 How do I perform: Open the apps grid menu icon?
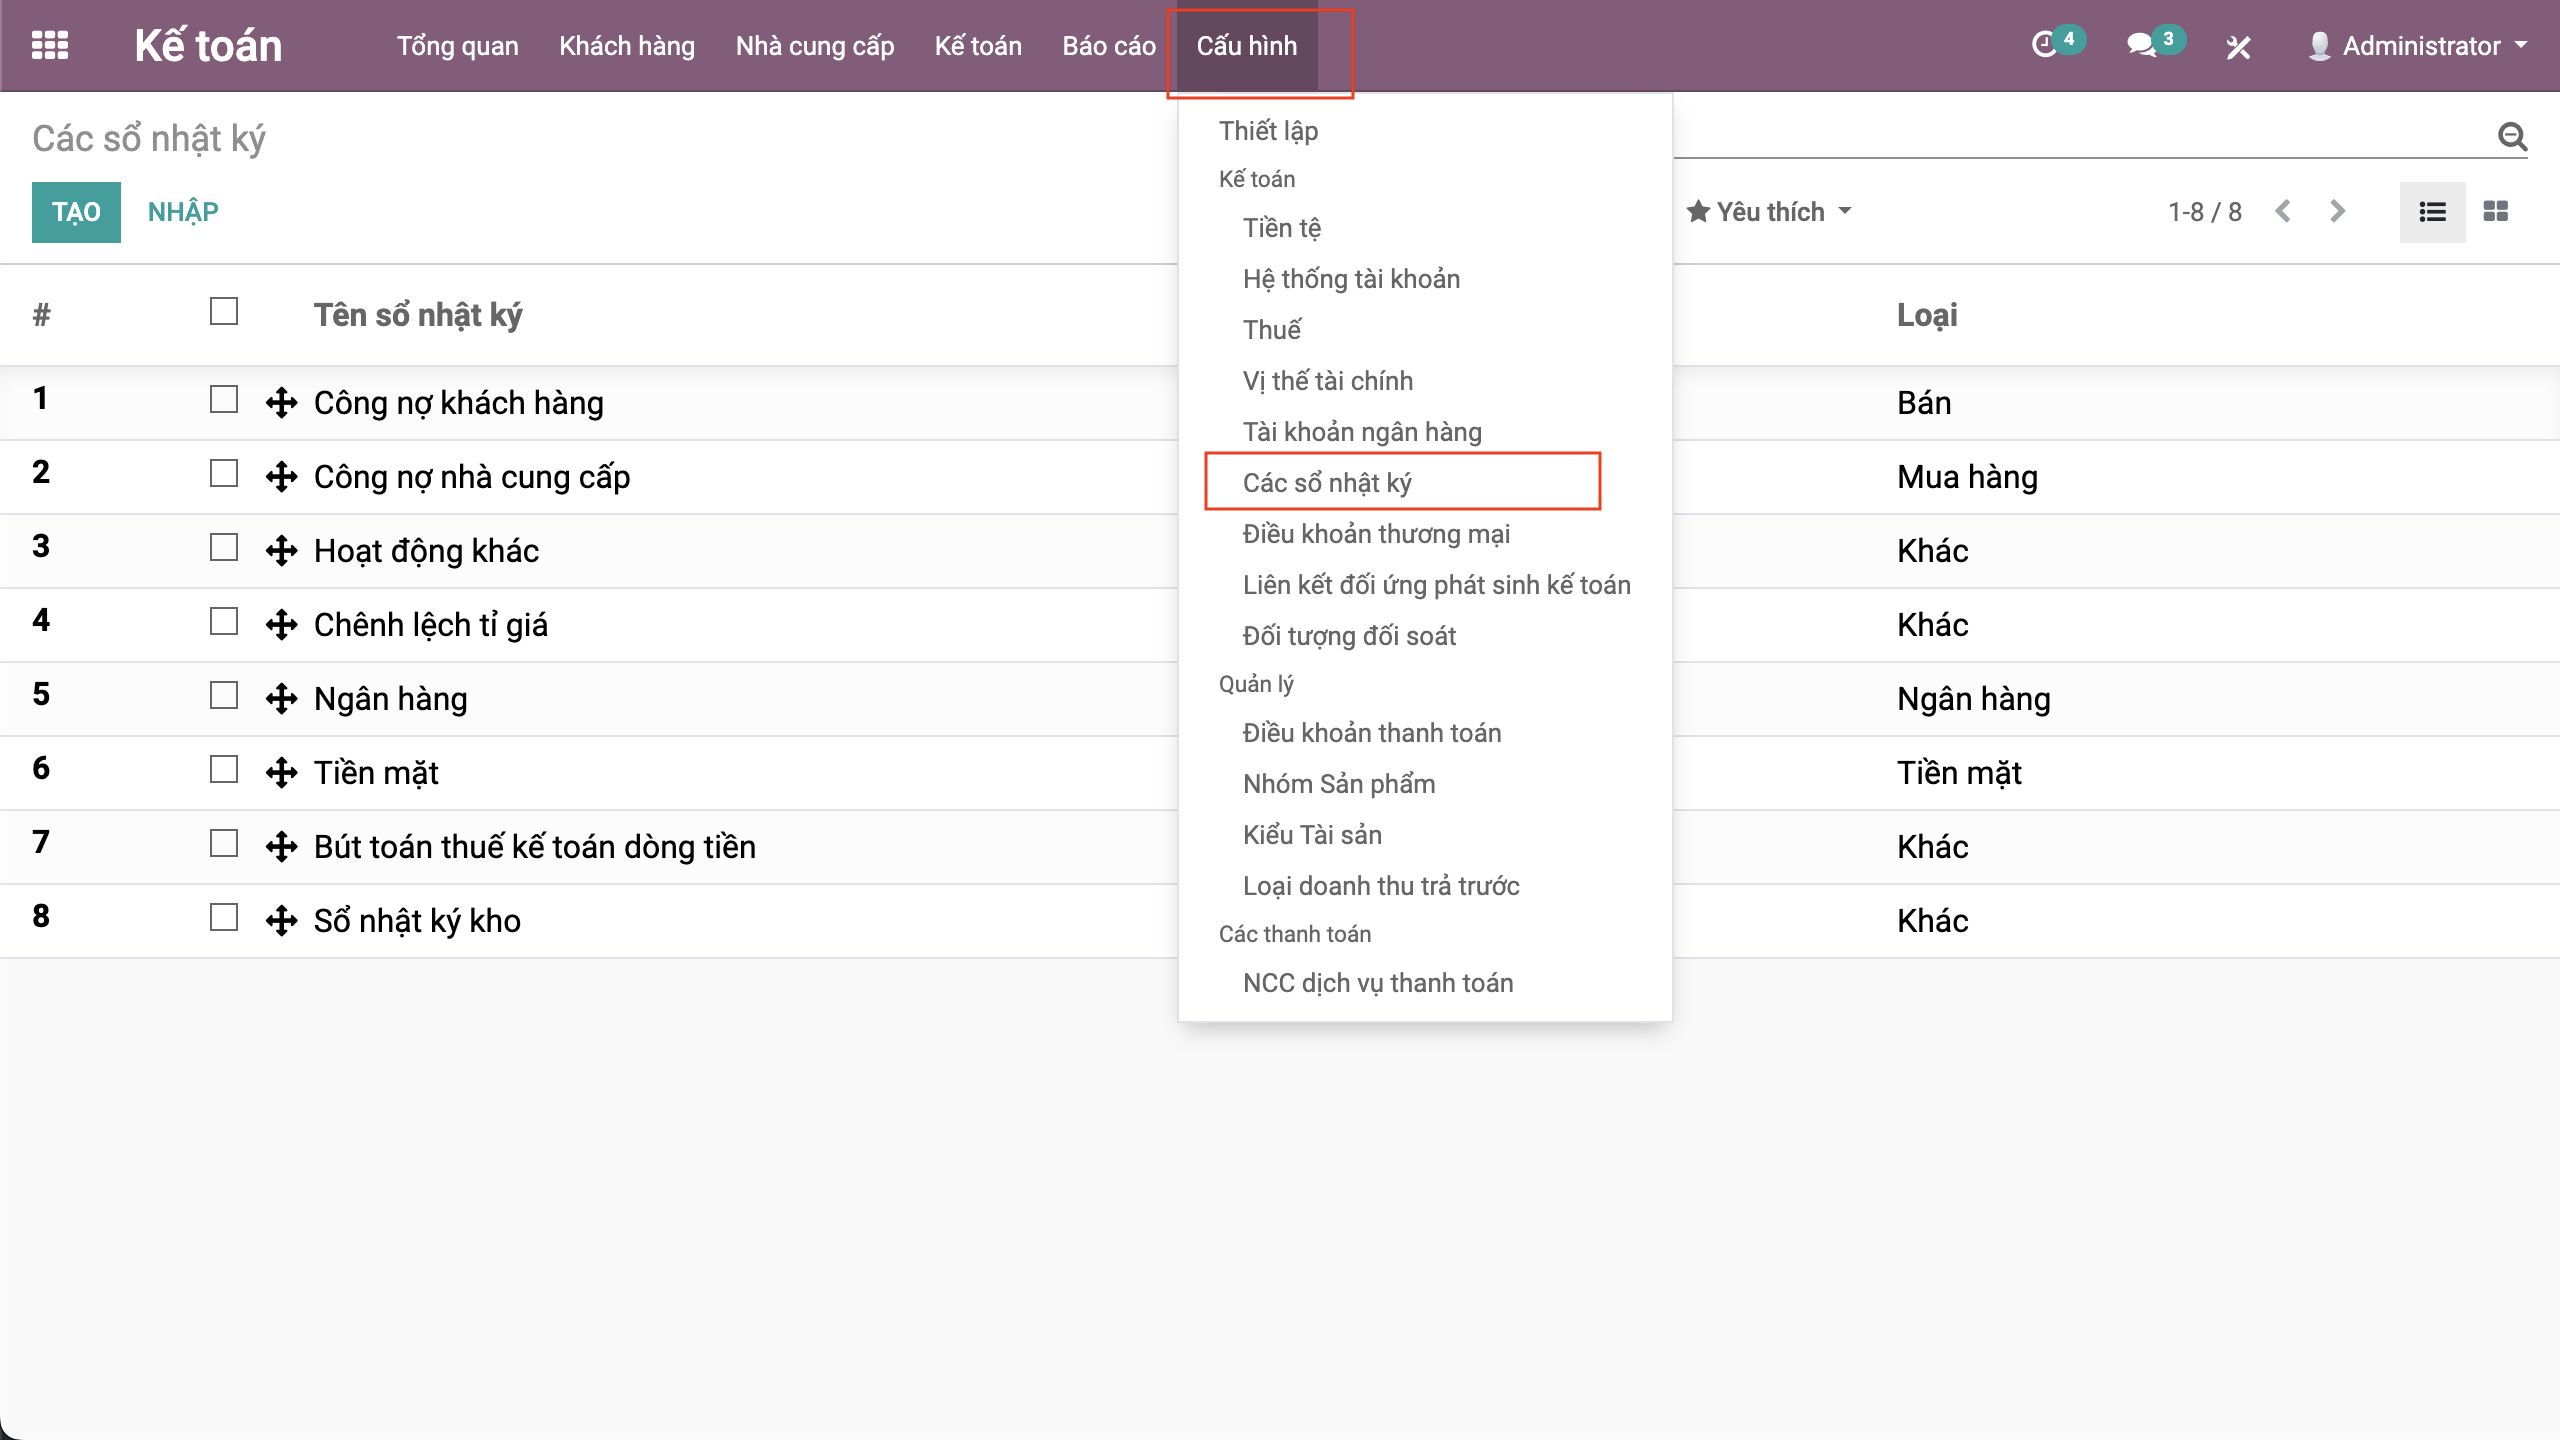[50, 46]
